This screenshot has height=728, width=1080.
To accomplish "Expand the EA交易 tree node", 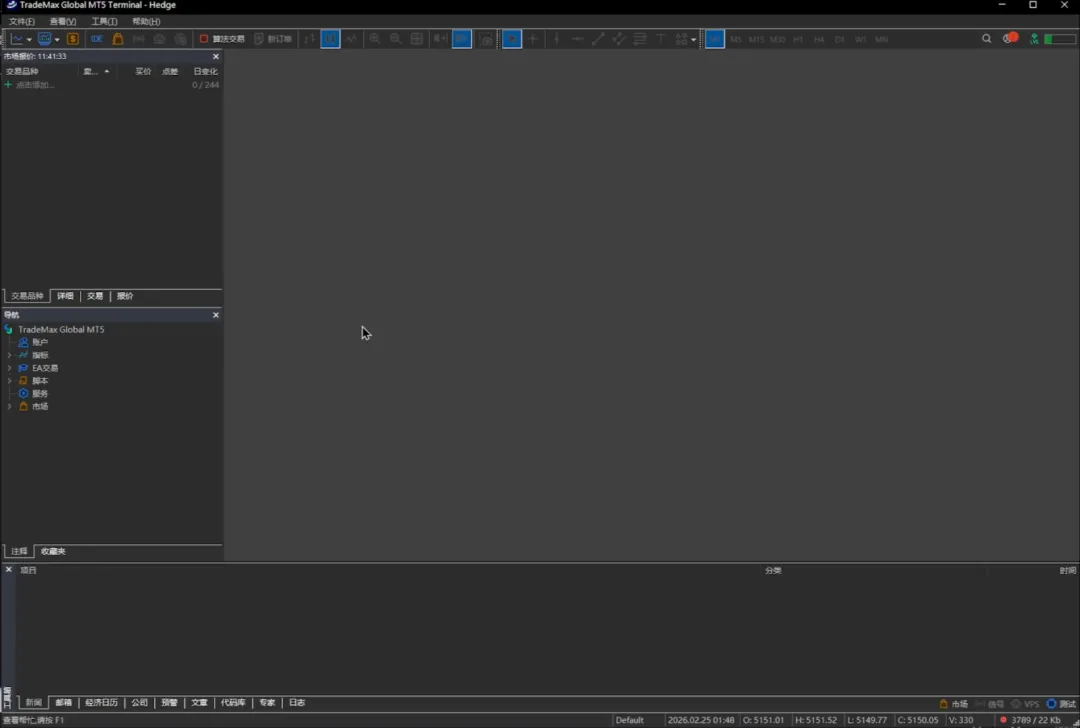I will [10, 368].
